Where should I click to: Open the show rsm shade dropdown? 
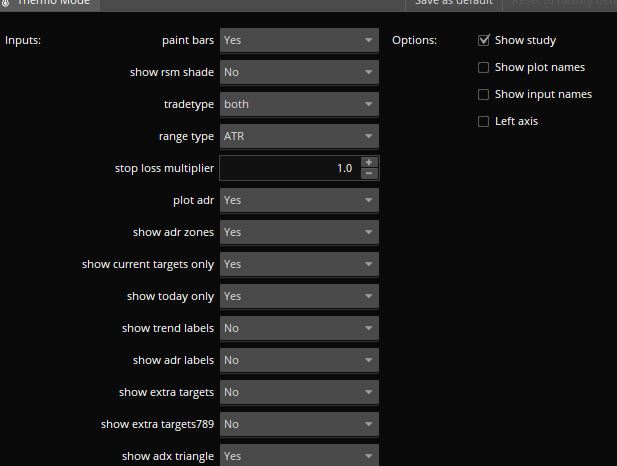point(299,72)
